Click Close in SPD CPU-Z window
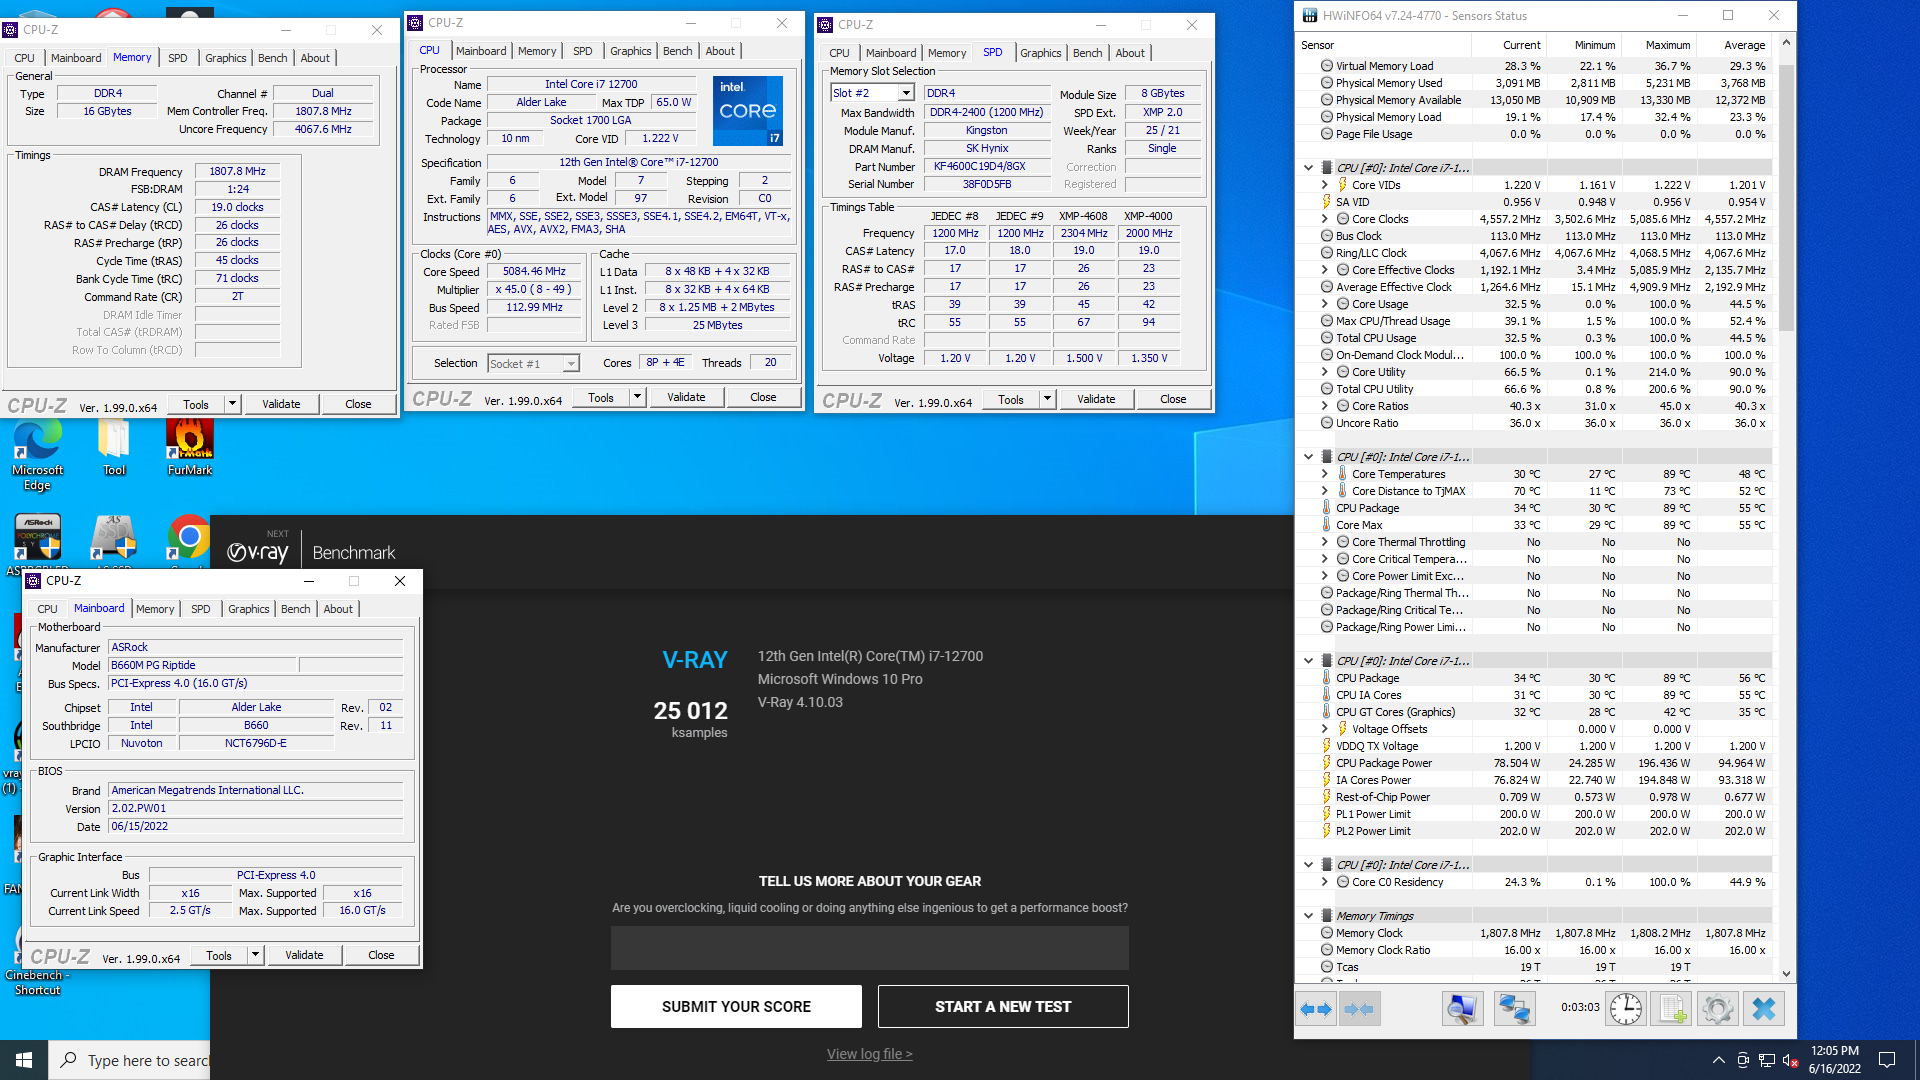1920x1080 pixels. pyautogui.click(x=1173, y=400)
